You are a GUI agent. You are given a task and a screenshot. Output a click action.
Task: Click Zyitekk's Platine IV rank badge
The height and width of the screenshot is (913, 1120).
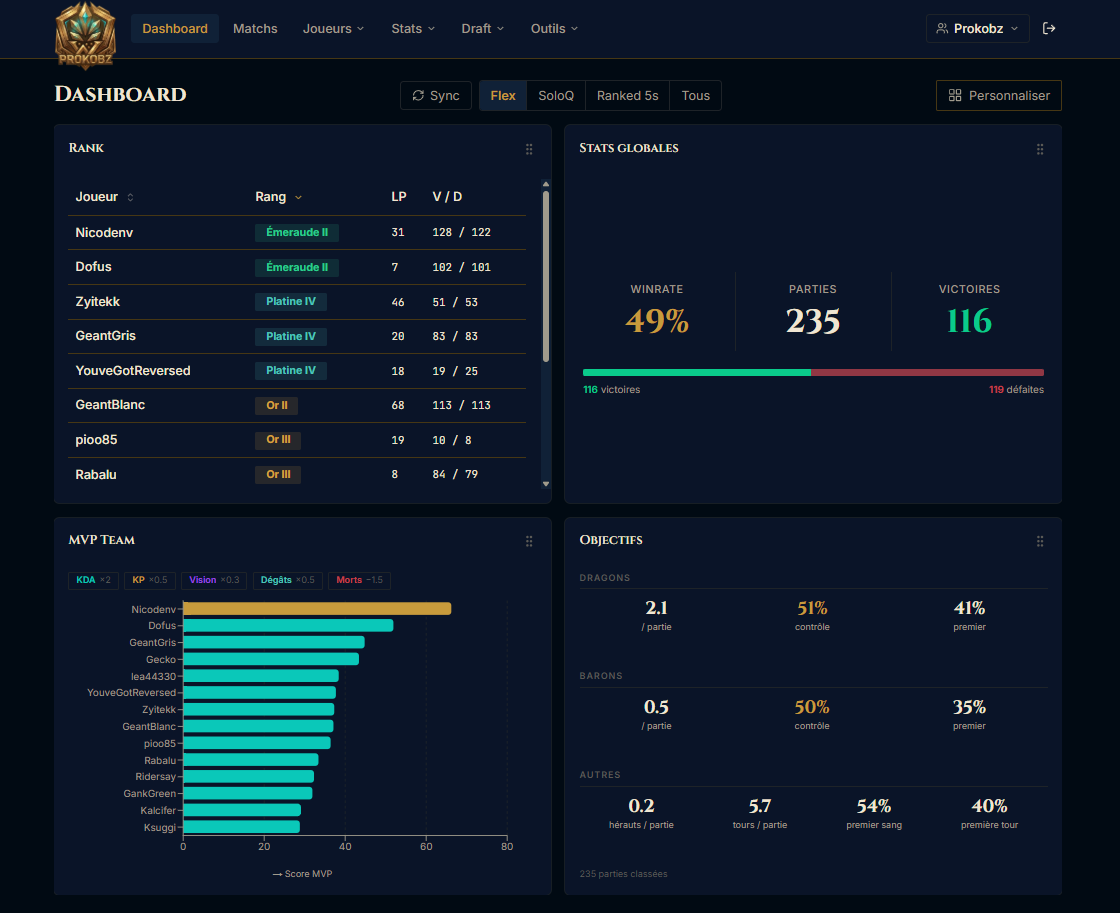[x=291, y=301]
